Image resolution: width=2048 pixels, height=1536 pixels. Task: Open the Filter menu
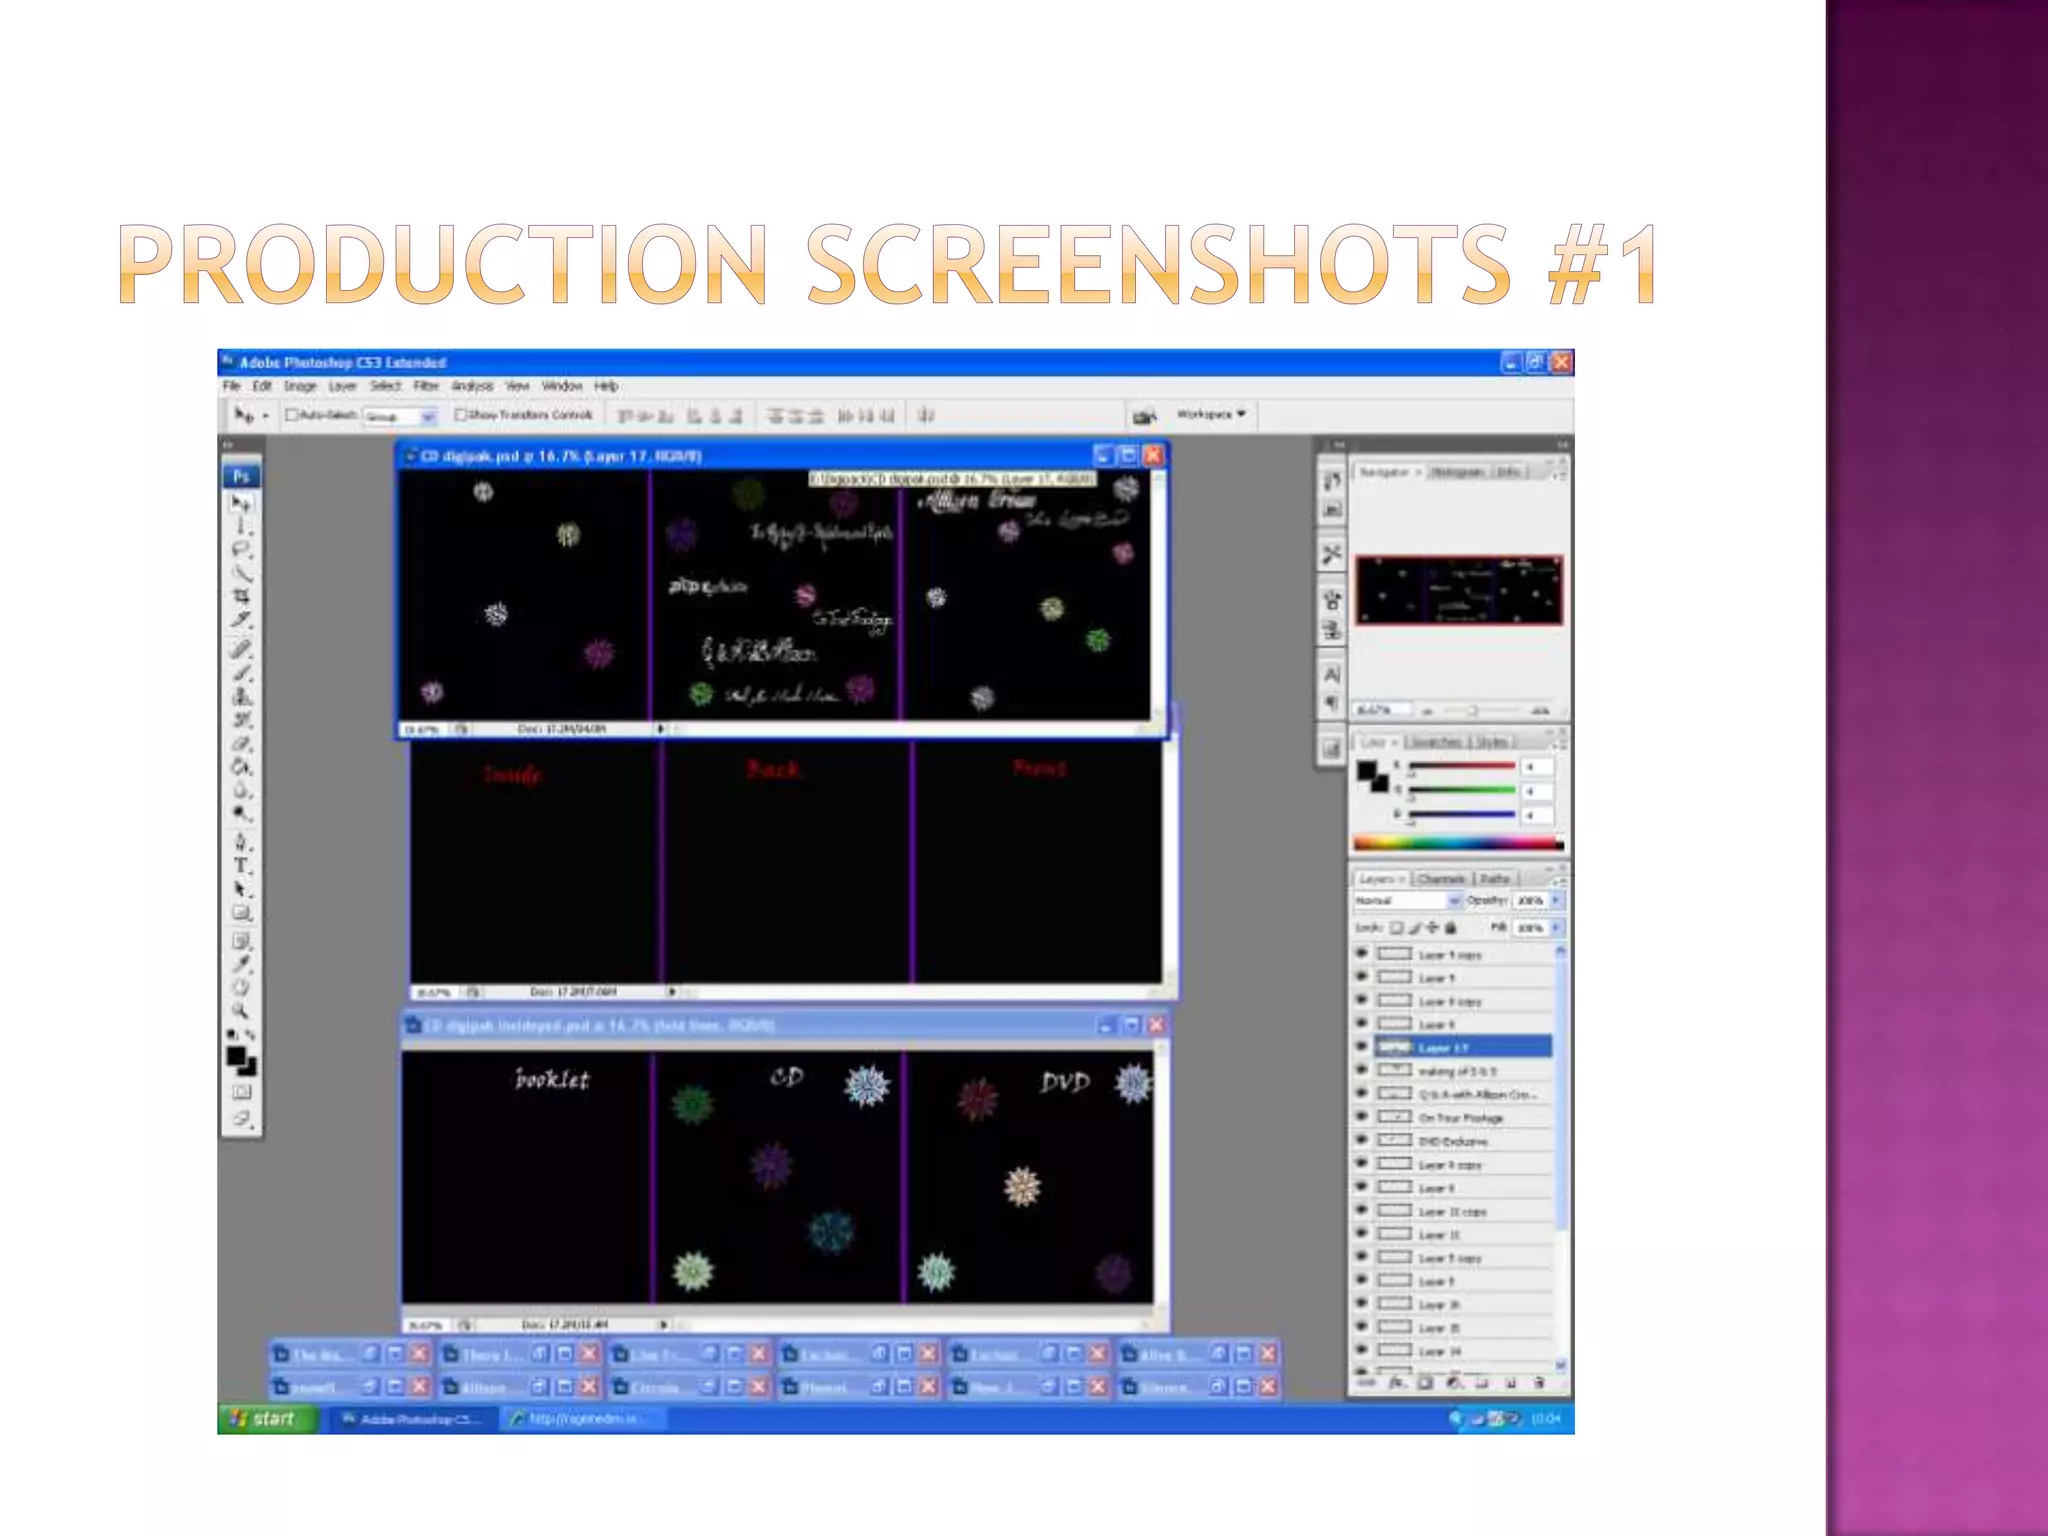[x=426, y=386]
